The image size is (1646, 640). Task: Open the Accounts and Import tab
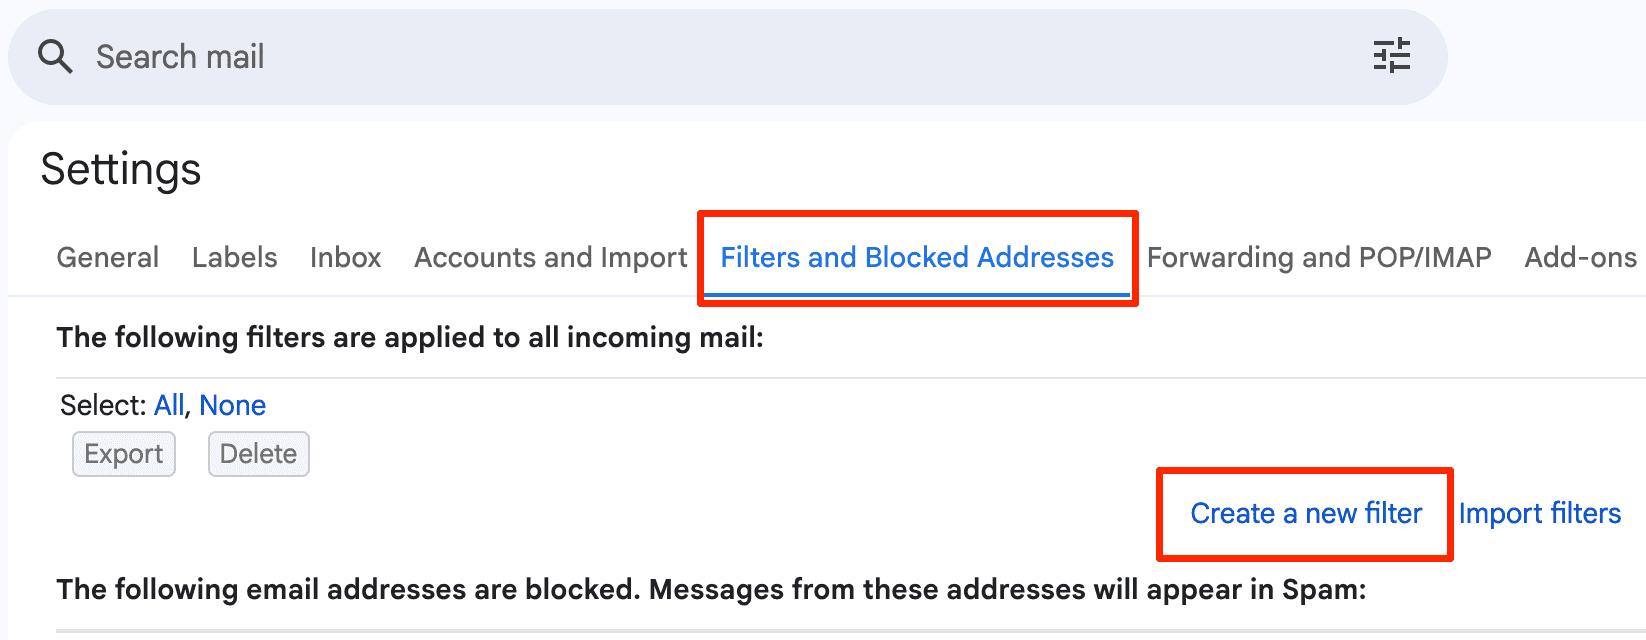pyautogui.click(x=549, y=257)
